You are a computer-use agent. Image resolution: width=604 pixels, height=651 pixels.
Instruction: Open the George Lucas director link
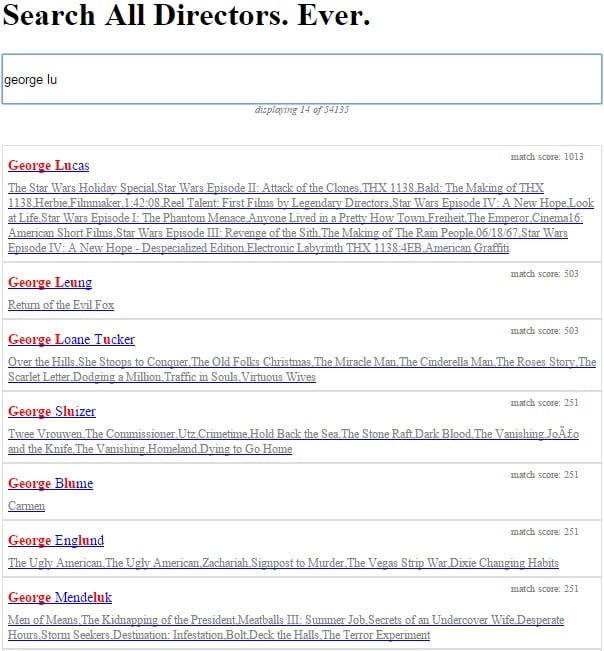(x=48, y=166)
